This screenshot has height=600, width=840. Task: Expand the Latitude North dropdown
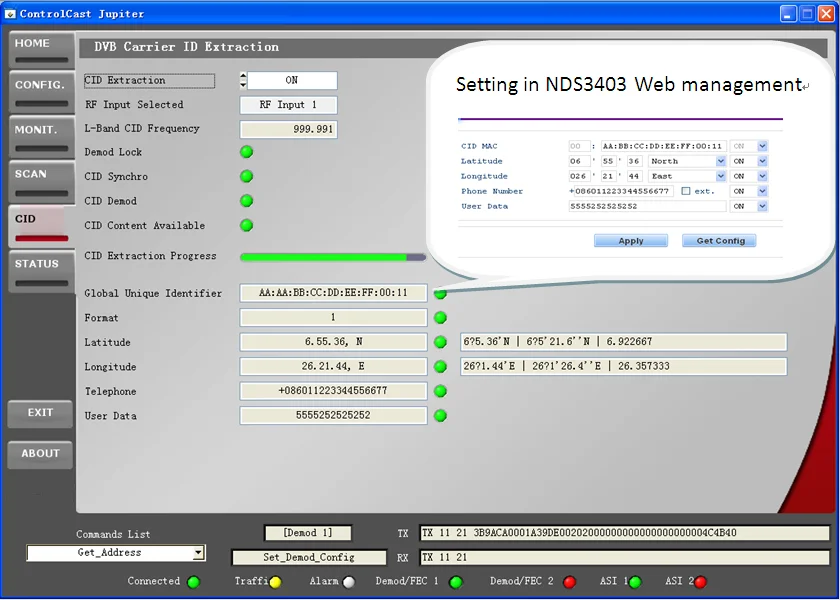pyautogui.click(x=720, y=161)
